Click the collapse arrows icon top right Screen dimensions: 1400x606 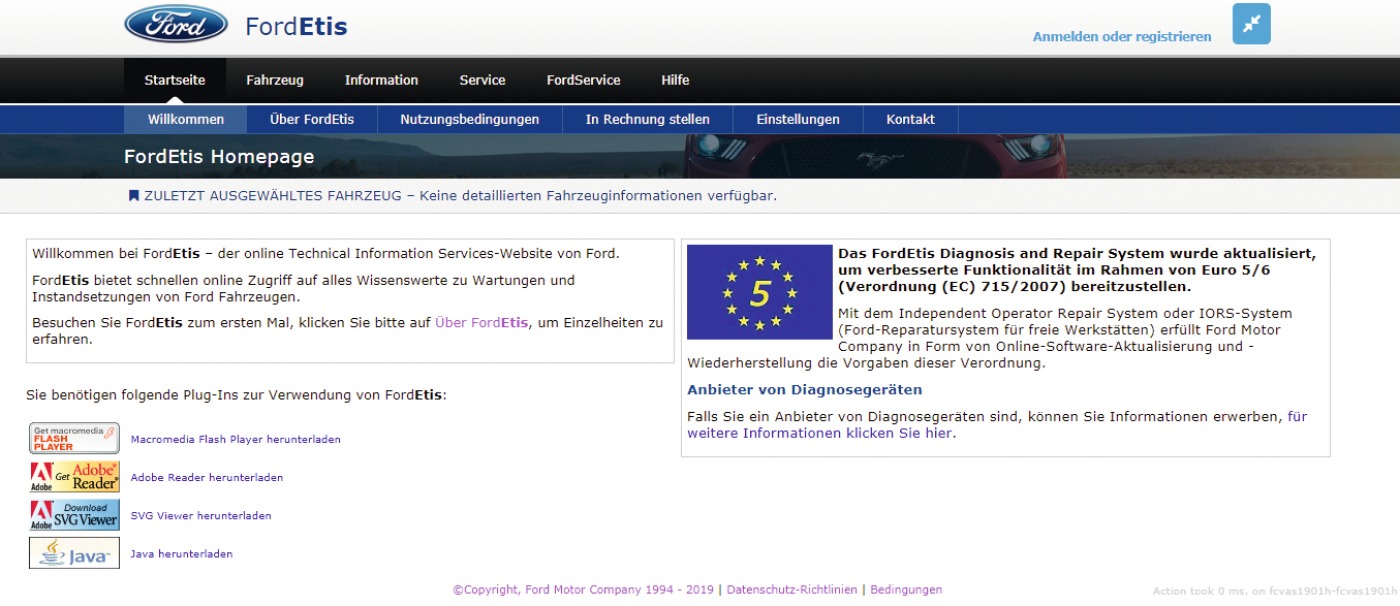[1251, 25]
